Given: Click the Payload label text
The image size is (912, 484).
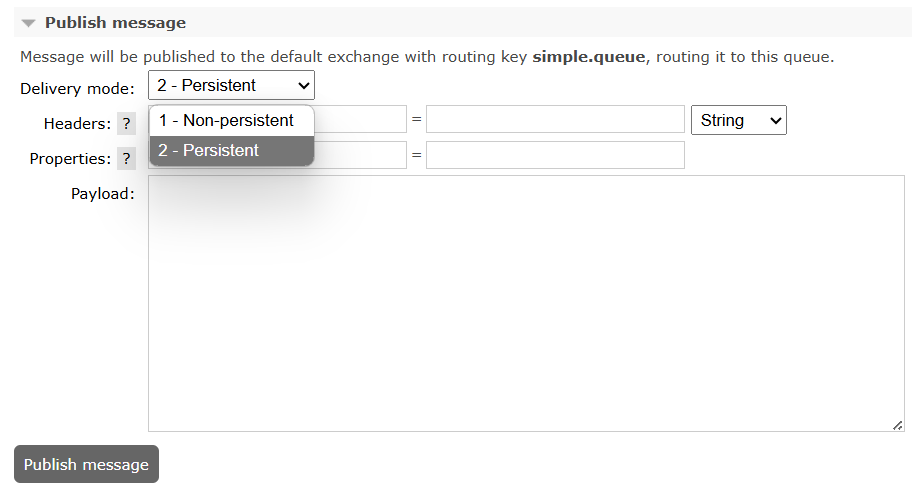Looking at the screenshot, I should point(103,194).
